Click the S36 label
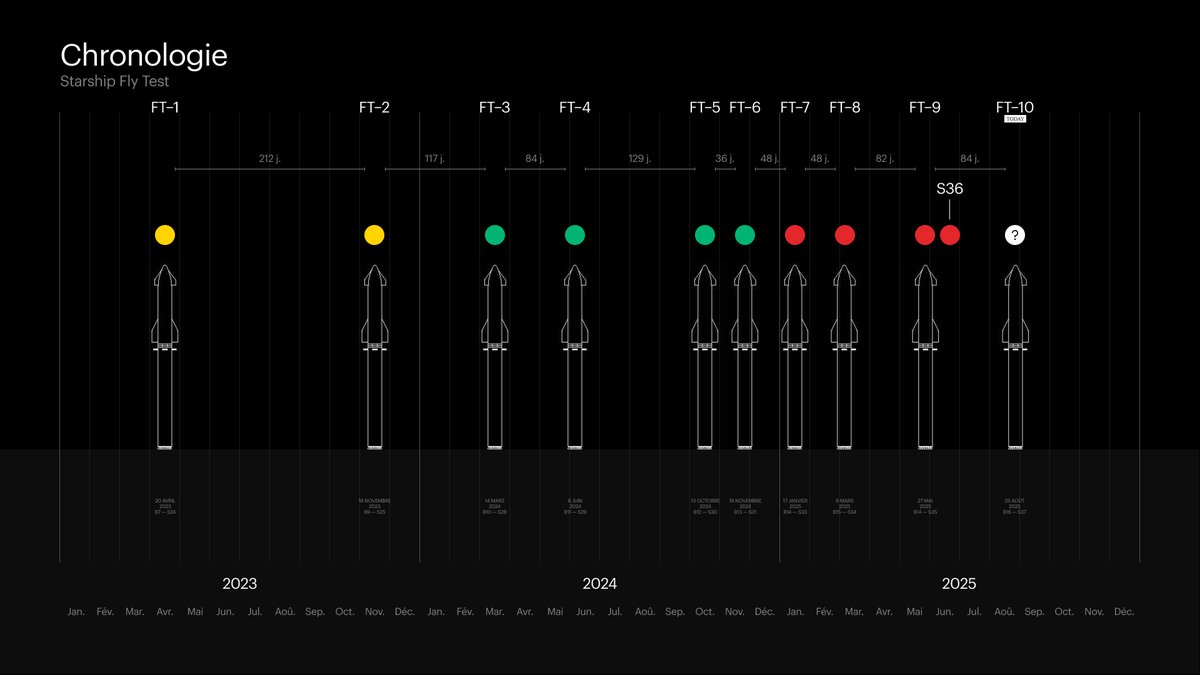The height and width of the screenshot is (675, 1200). (x=949, y=188)
